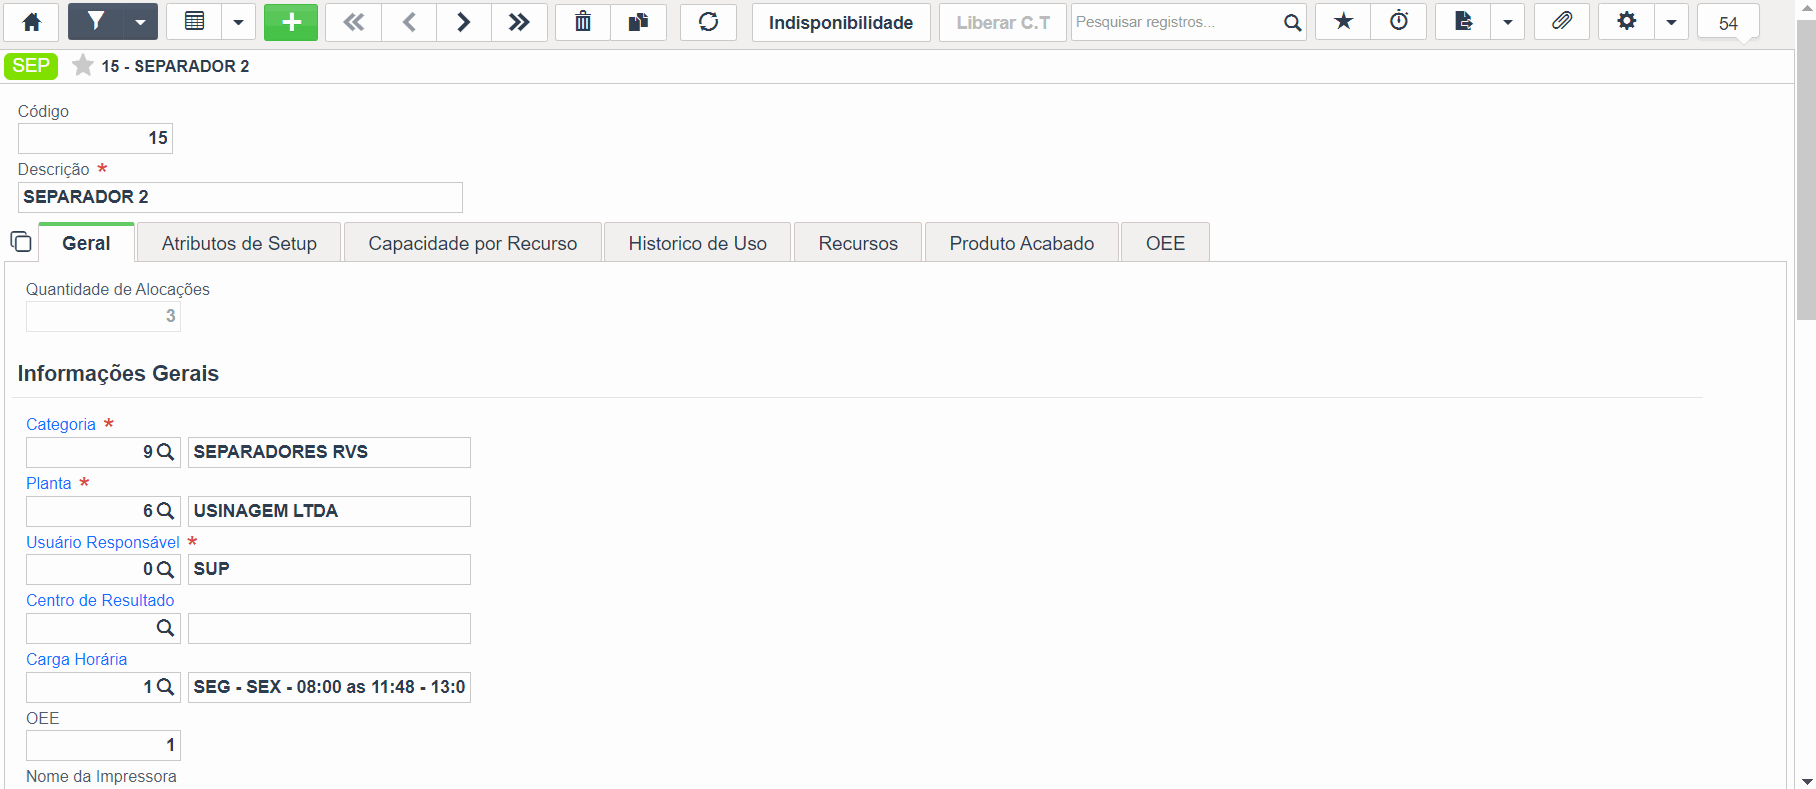Refresh the record data
1816x789 pixels.
coord(708,22)
